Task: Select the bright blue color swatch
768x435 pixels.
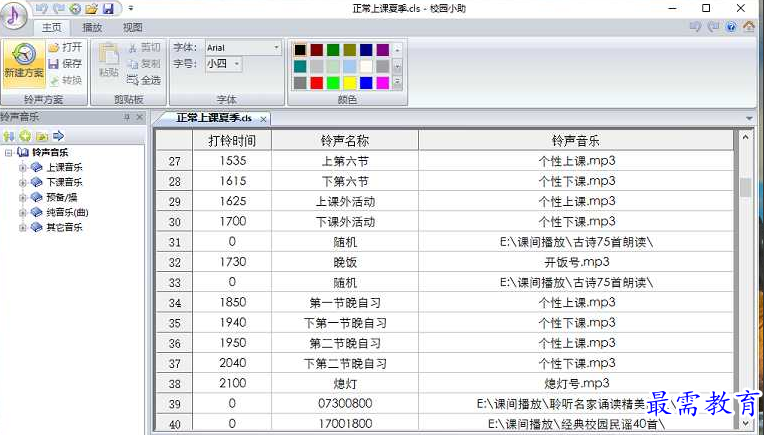Action: click(366, 83)
